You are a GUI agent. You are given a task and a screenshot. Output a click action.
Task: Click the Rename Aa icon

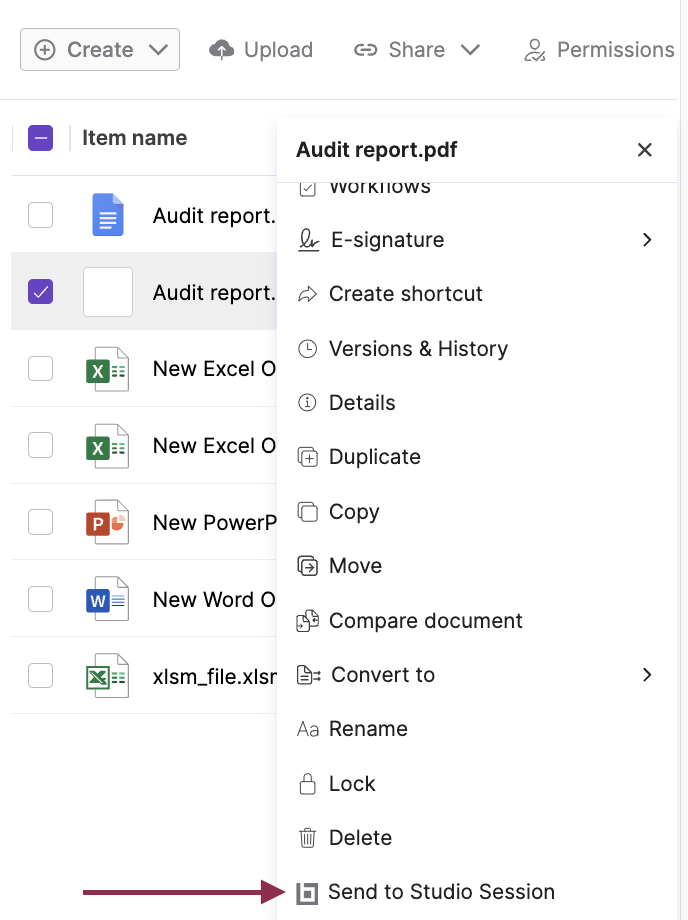(x=308, y=729)
